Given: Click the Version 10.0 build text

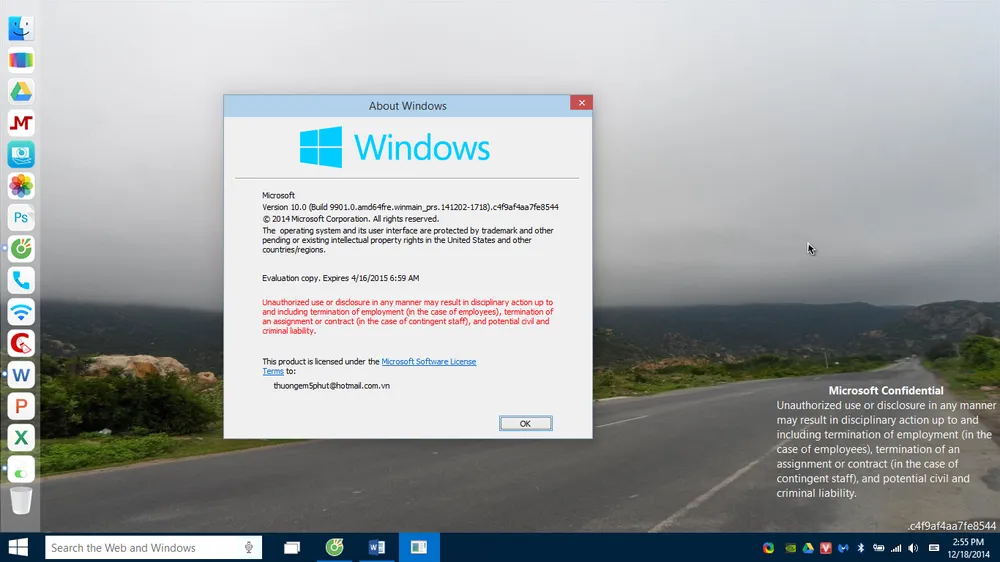Looking at the screenshot, I should coord(410,207).
